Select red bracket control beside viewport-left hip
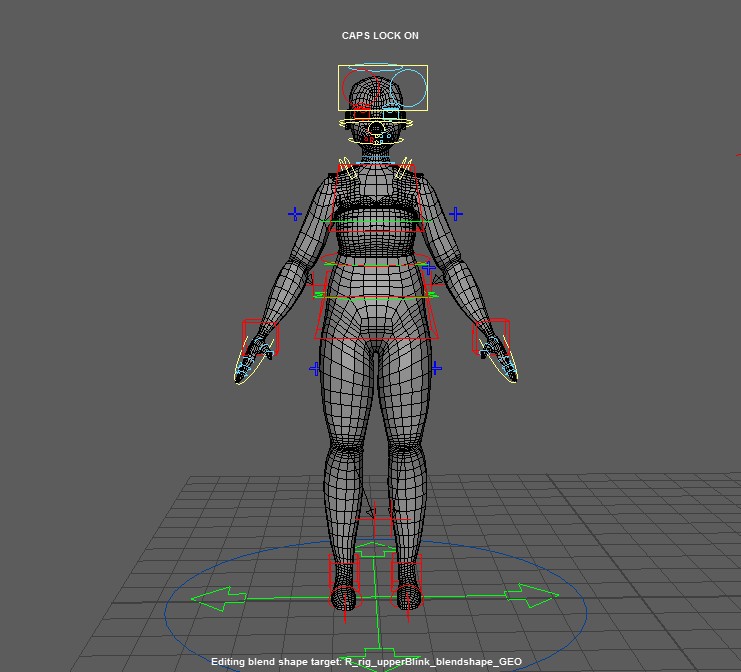 [318, 284]
